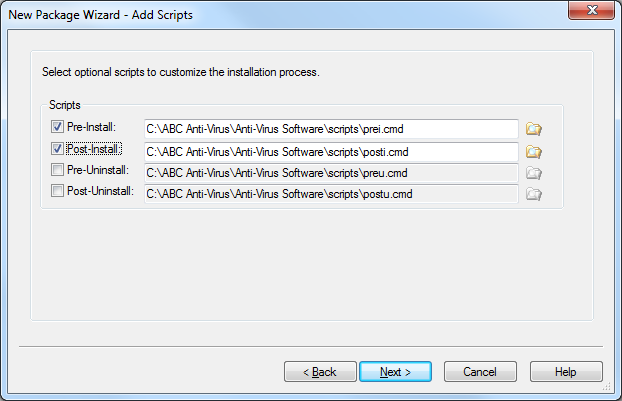Screen dimensions: 622x401
Task: Click the Pre-Install script path field
Action: (331, 129)
